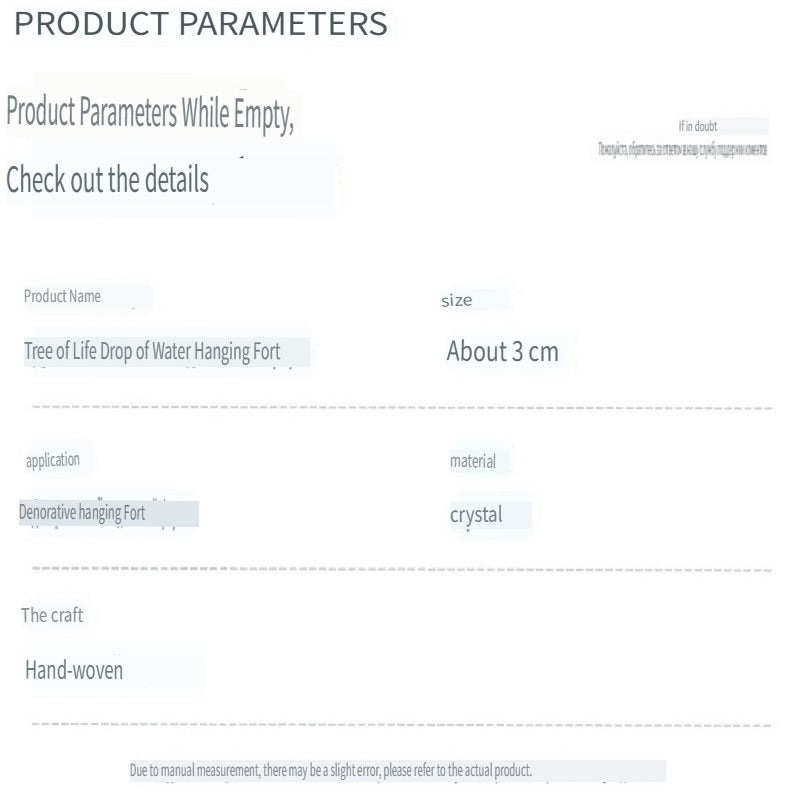
Task: Select "The craft" field label
Action: pyautogui.click(x=51, y=615)
